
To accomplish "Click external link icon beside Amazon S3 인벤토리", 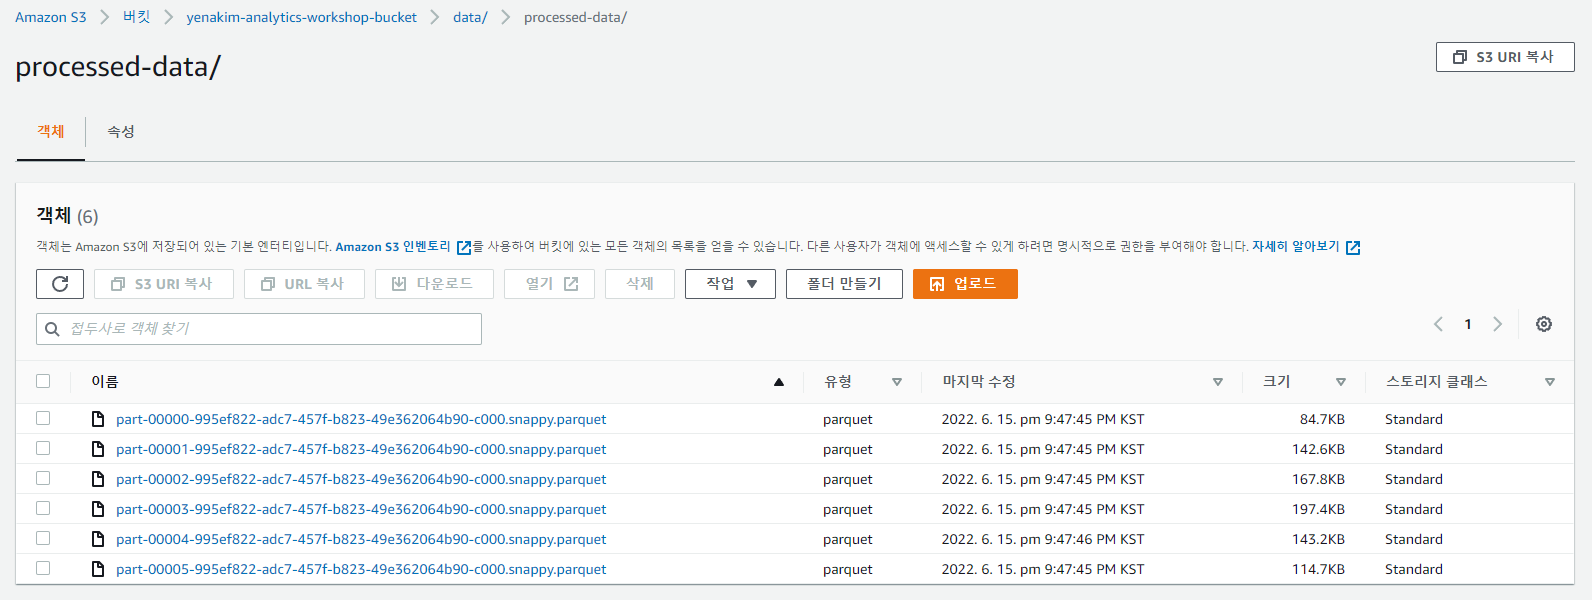I will pos(464,247).
